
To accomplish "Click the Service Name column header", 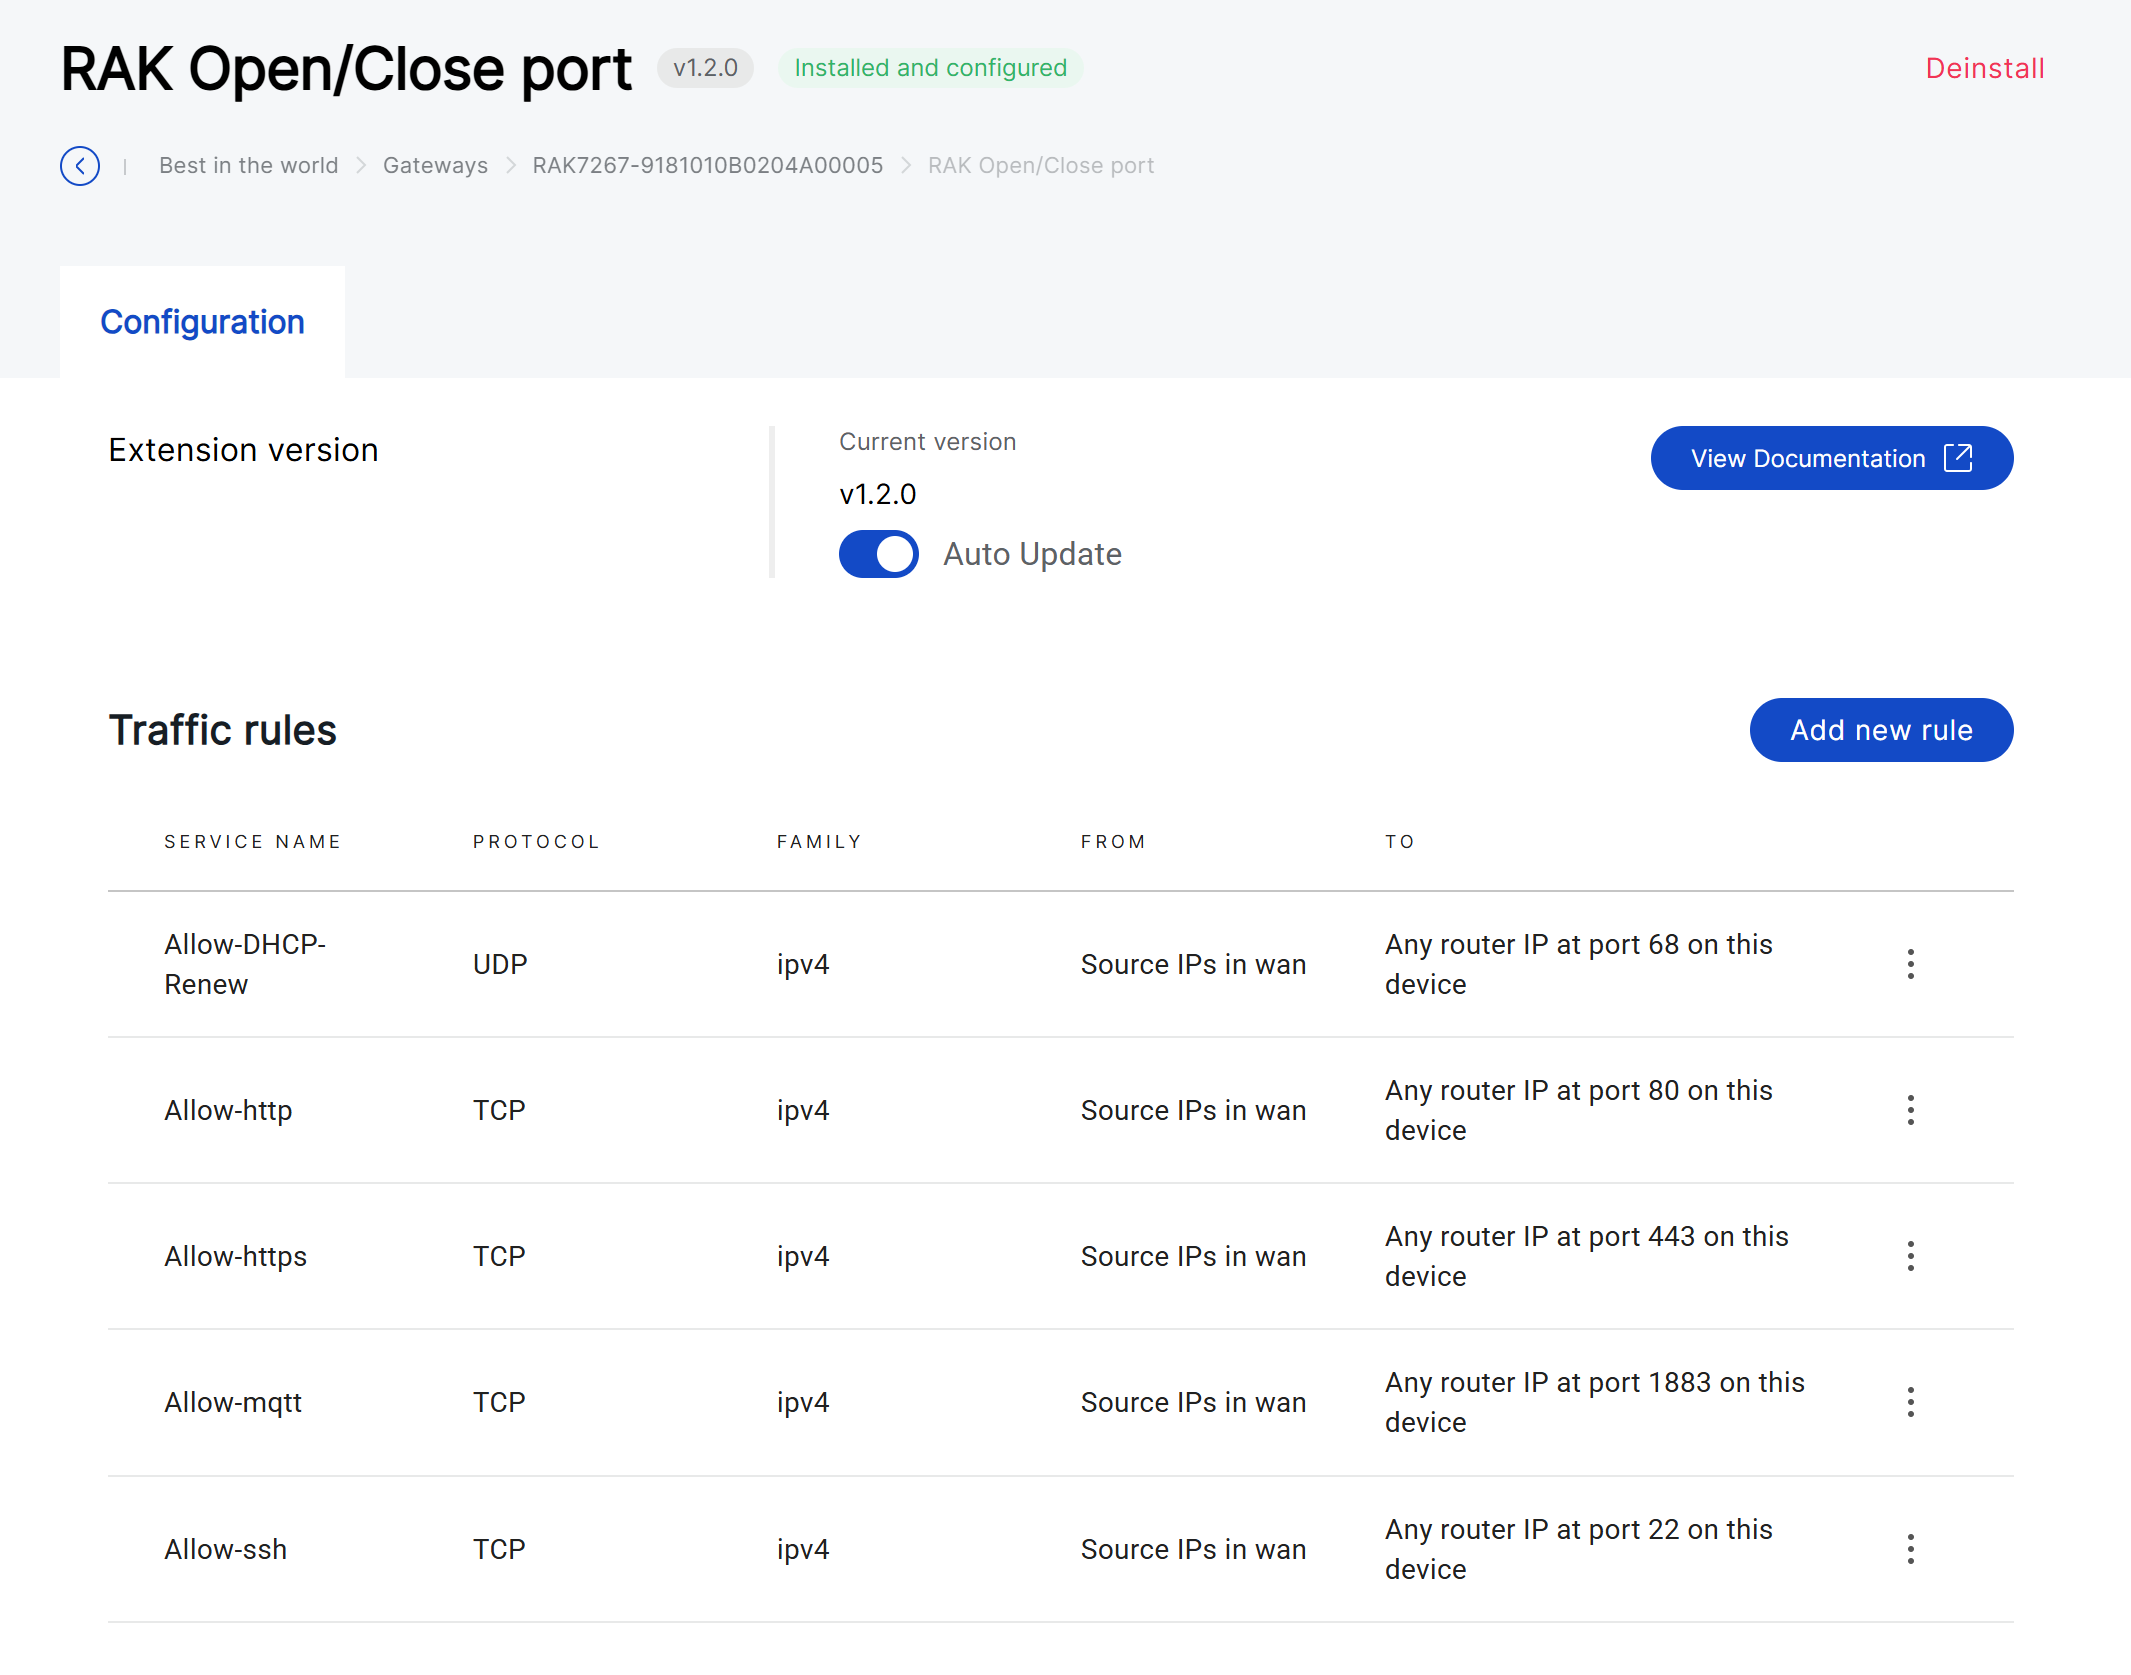I will tap(253, 842).
